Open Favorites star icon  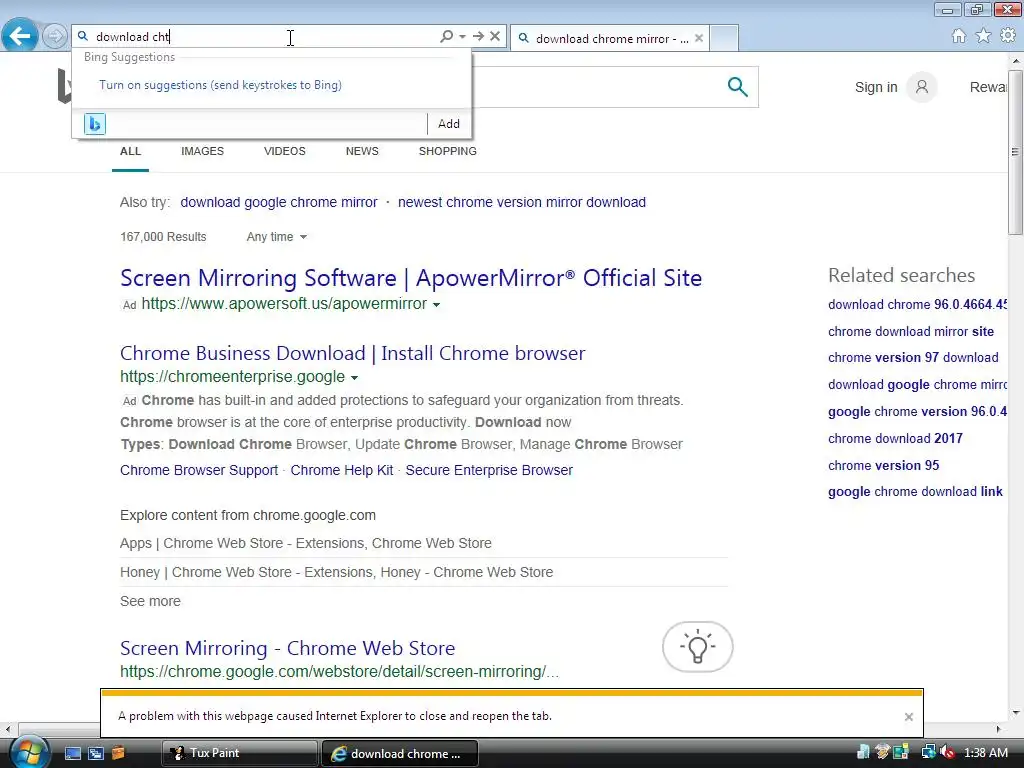coord(983,36)
